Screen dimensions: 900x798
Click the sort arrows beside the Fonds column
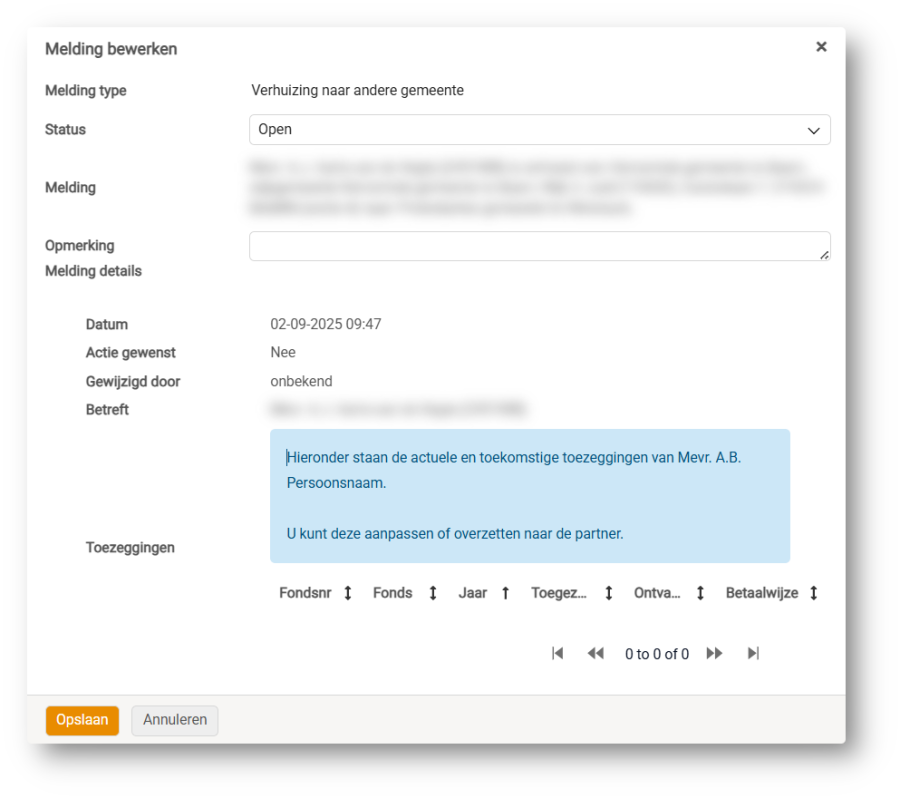click(x=433, y=593)
